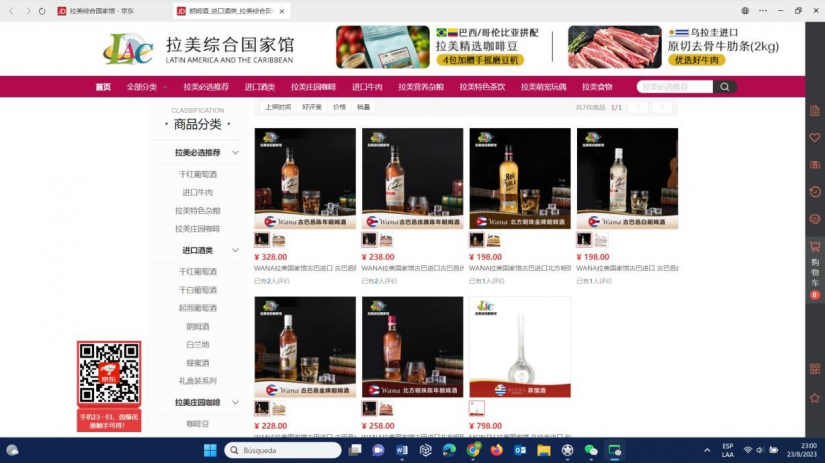
Task: Close the active JD browser tab
Action: (x=281, y=11)
